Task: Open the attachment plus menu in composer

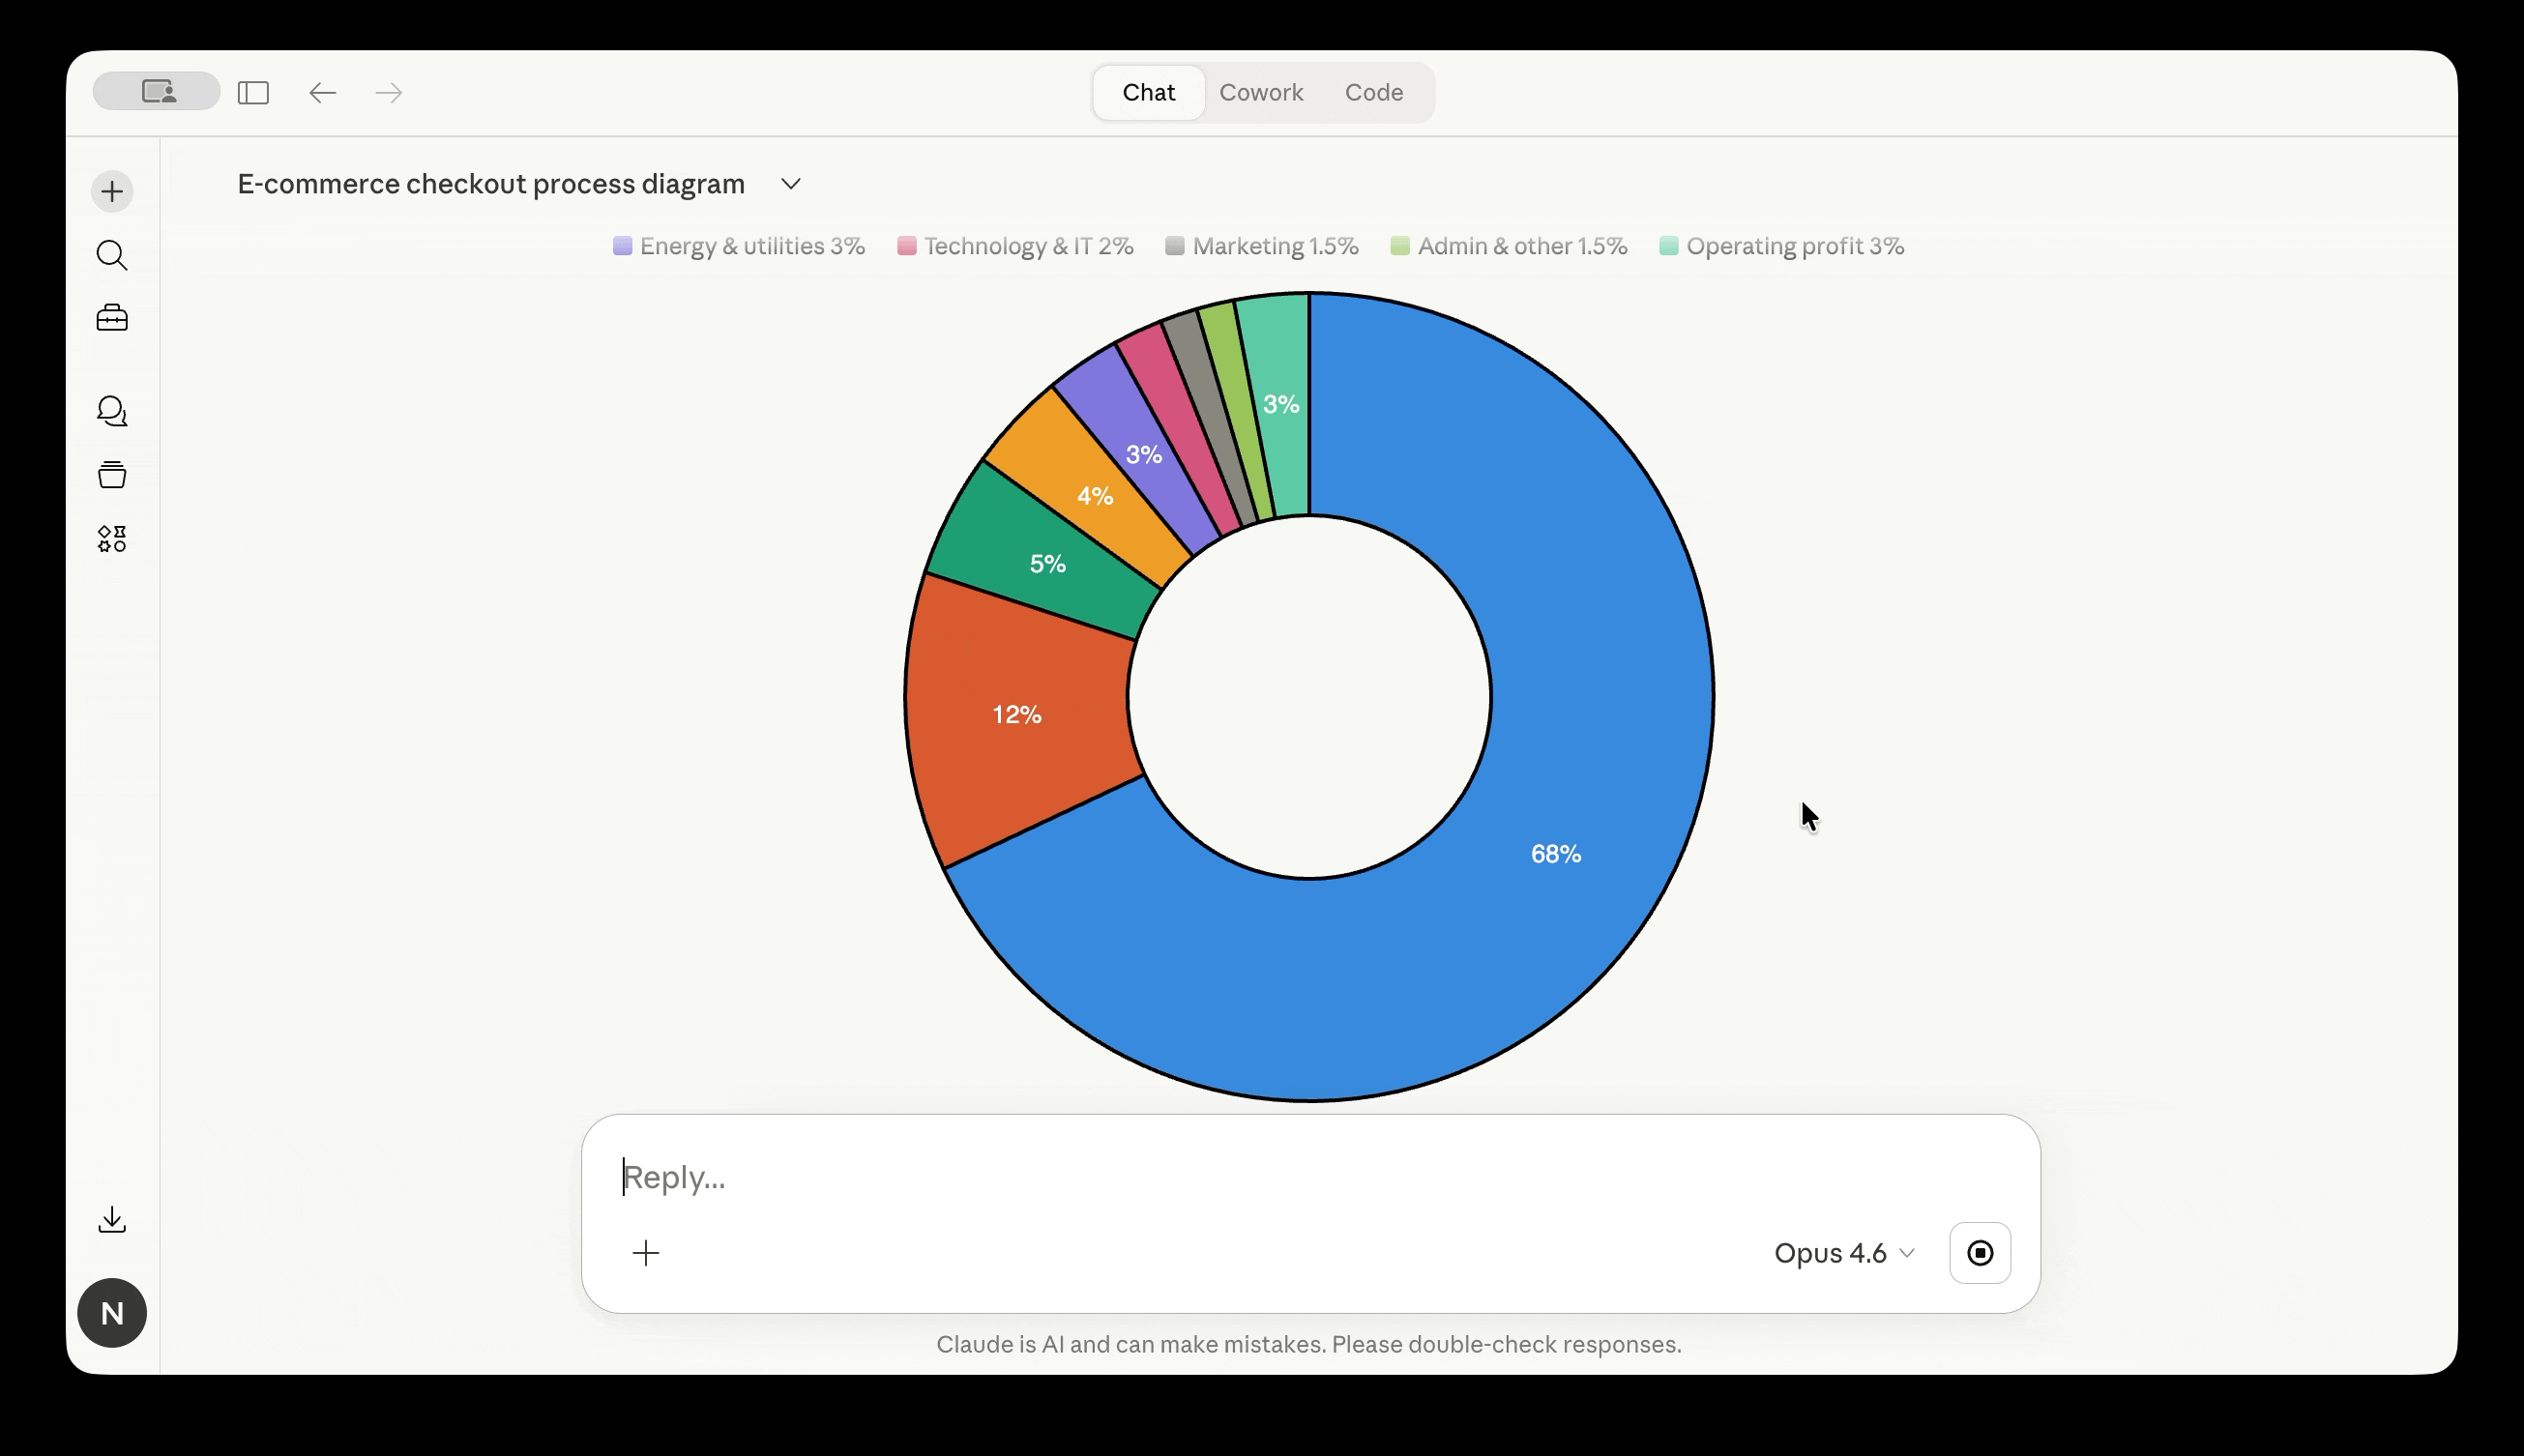Action: (646, 1253)
